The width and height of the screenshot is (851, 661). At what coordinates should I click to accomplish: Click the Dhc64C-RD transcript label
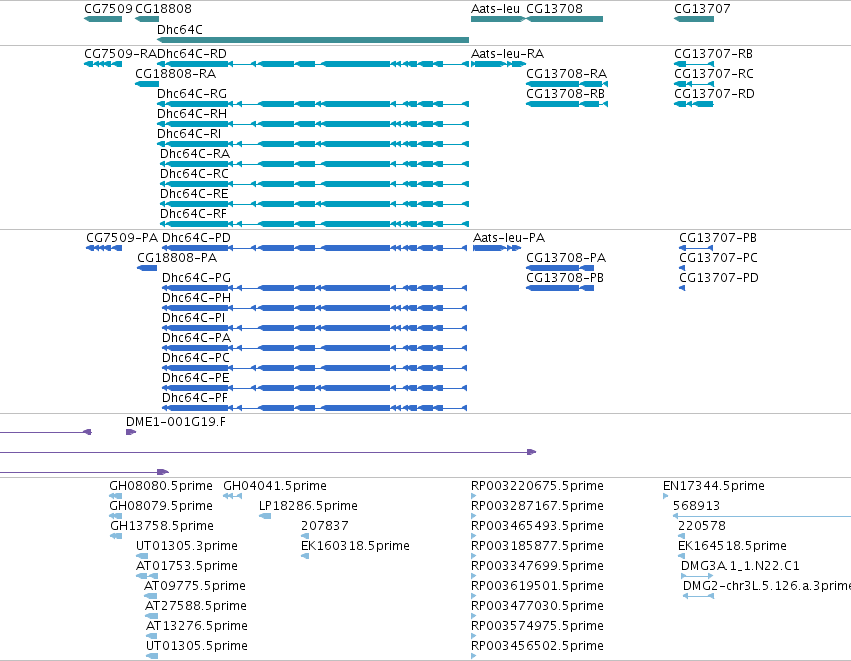pos(192,54)
